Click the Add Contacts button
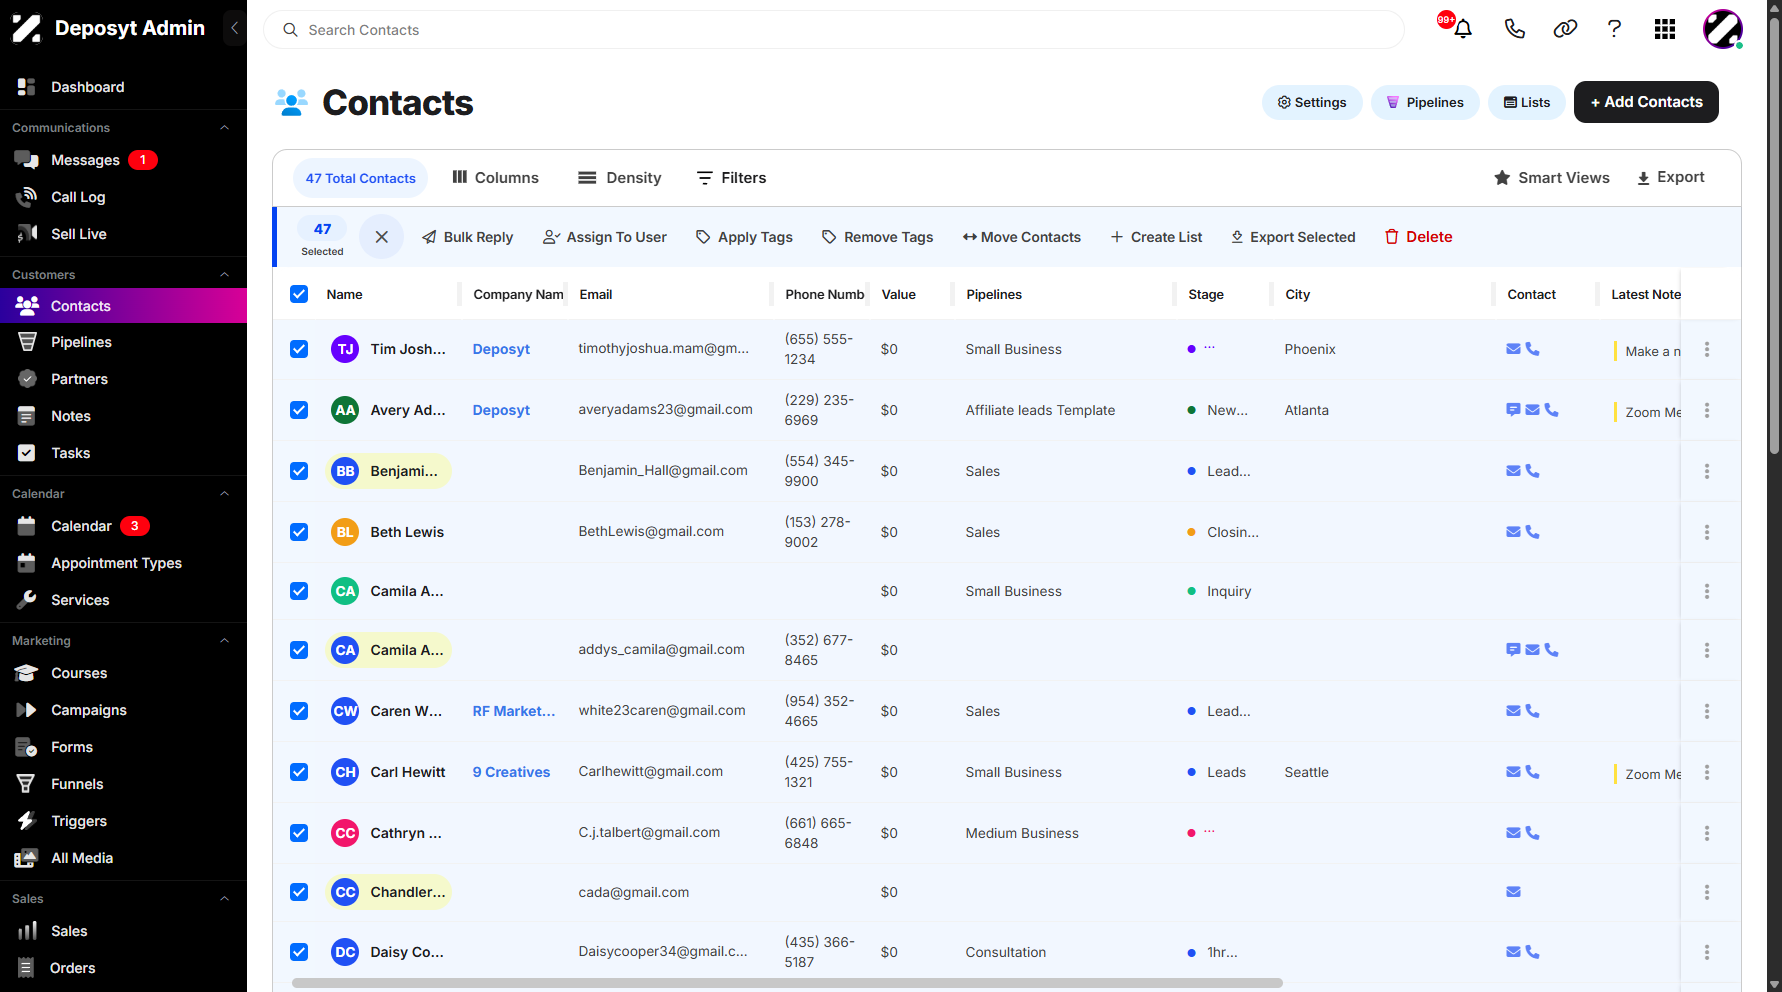Viewport: 1782px width, 992px height. tap(1646, 102)
